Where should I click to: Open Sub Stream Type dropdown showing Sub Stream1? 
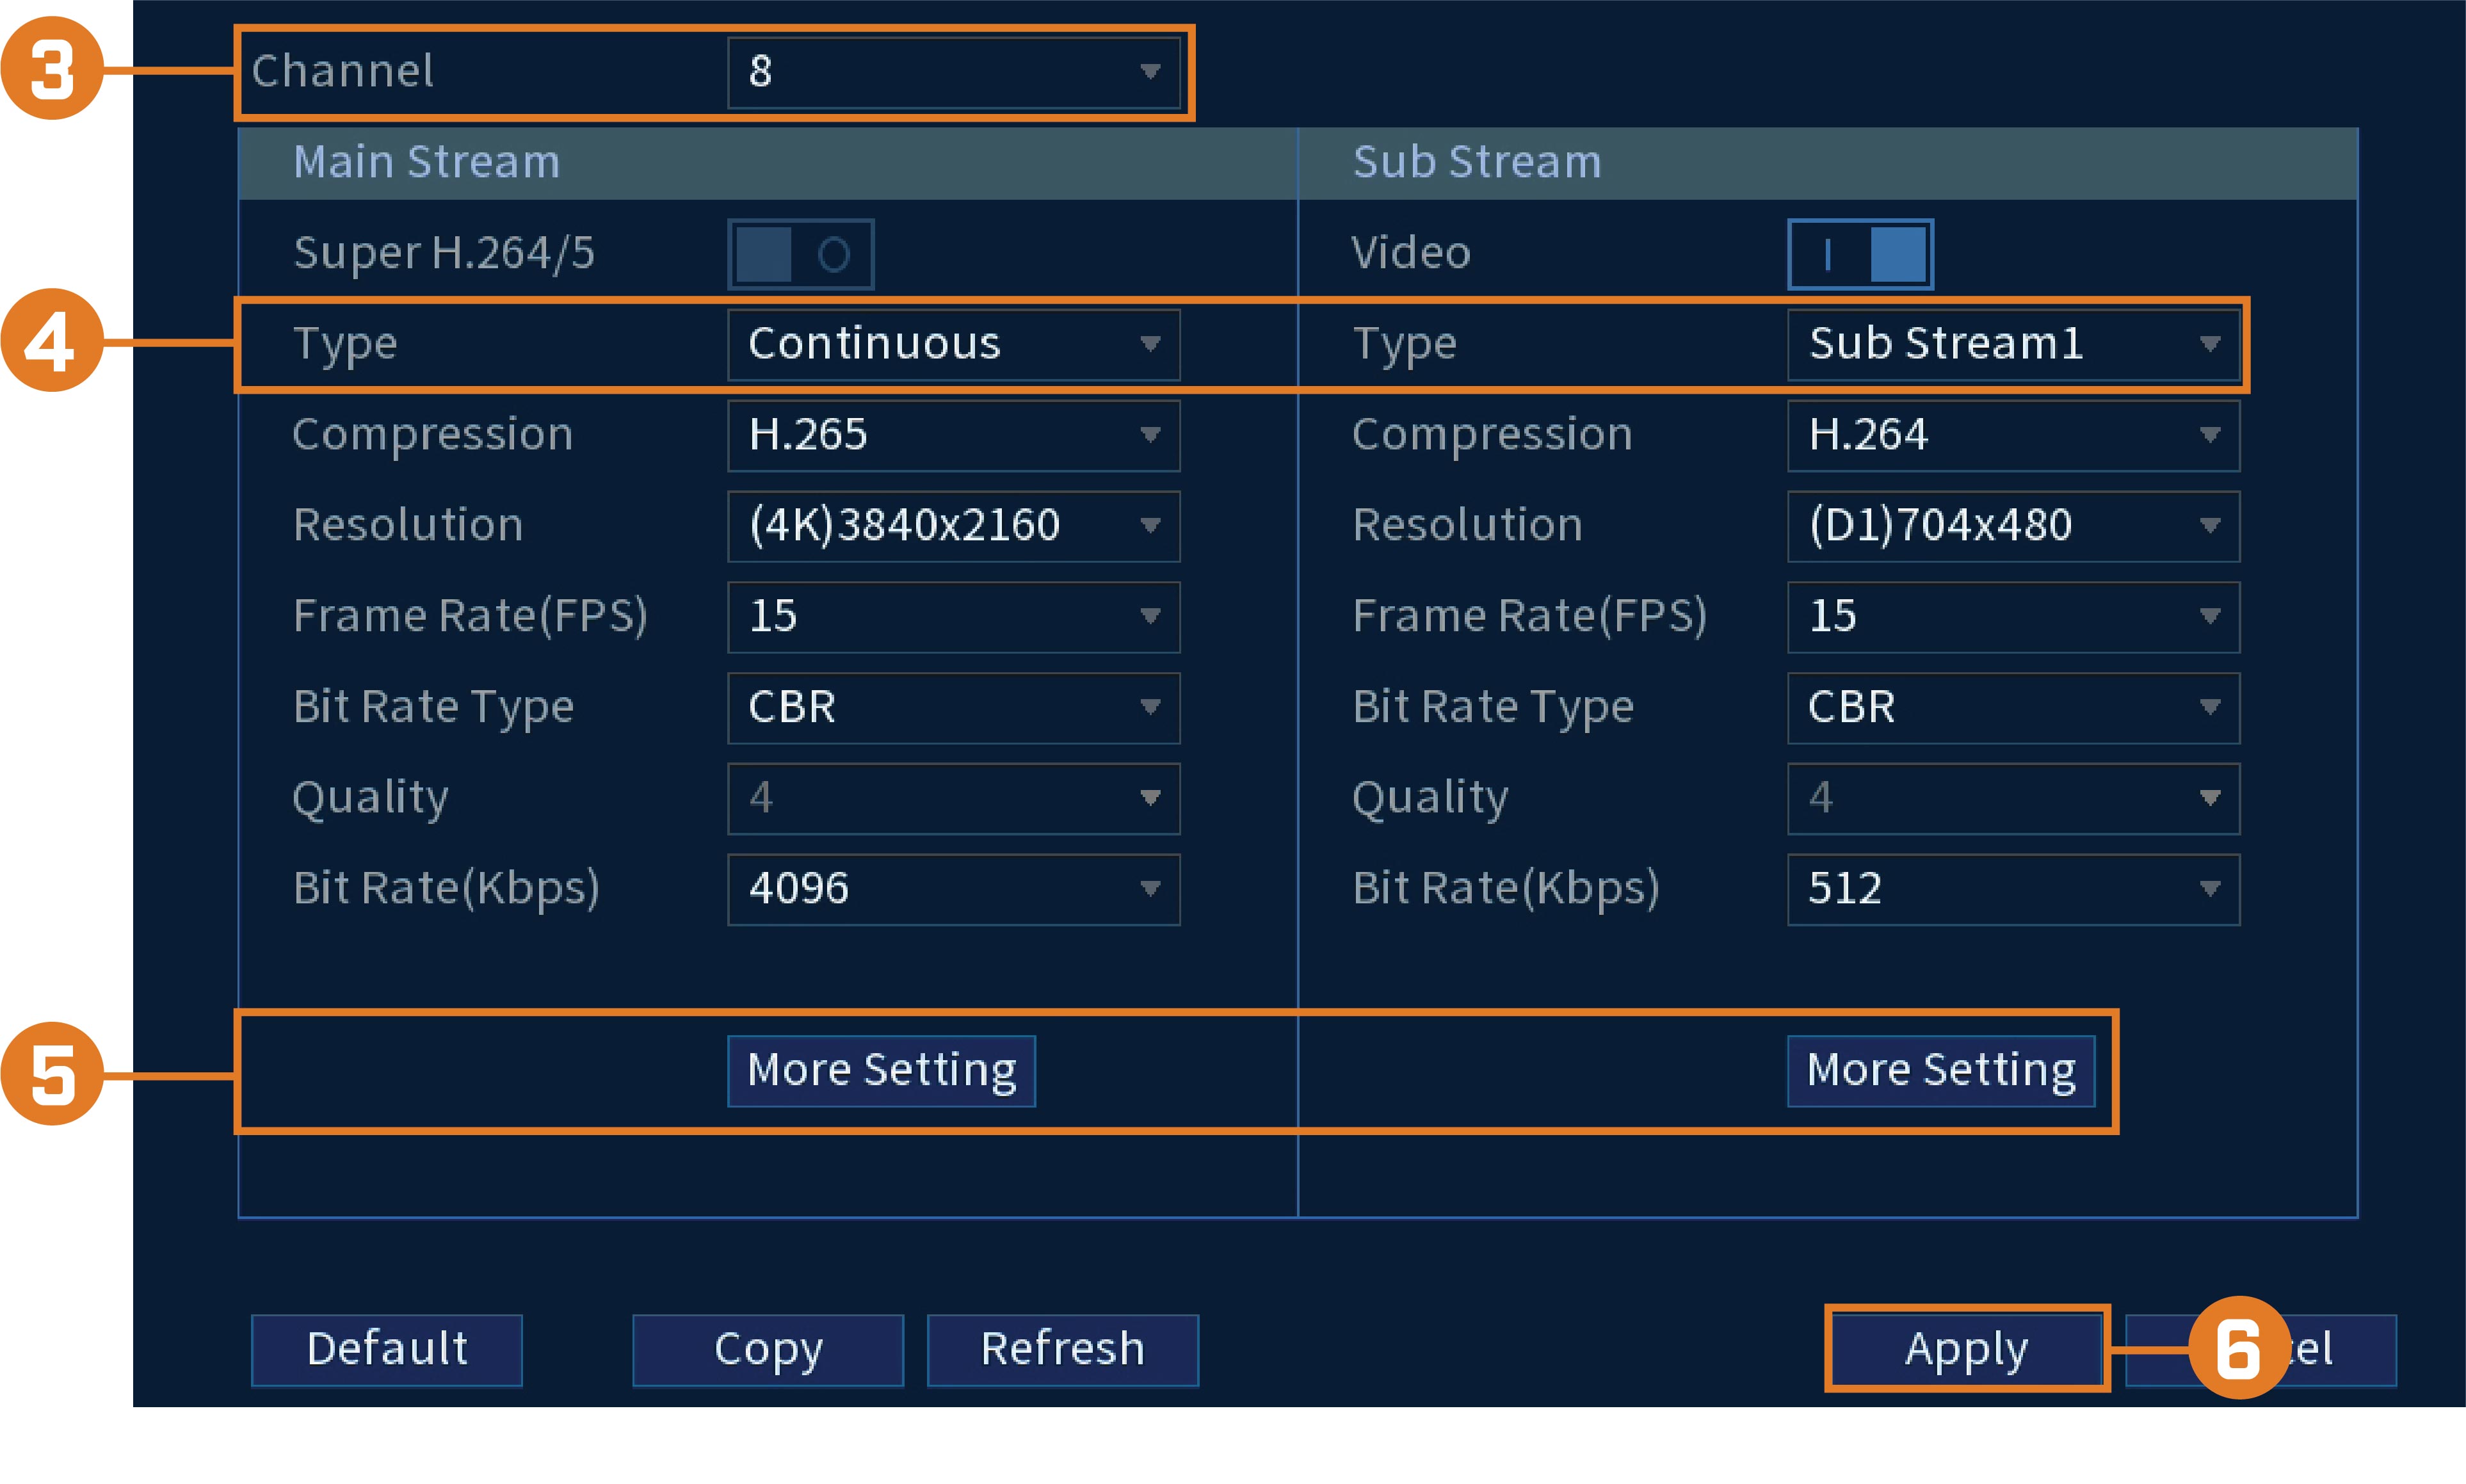tap(2013, 344)
